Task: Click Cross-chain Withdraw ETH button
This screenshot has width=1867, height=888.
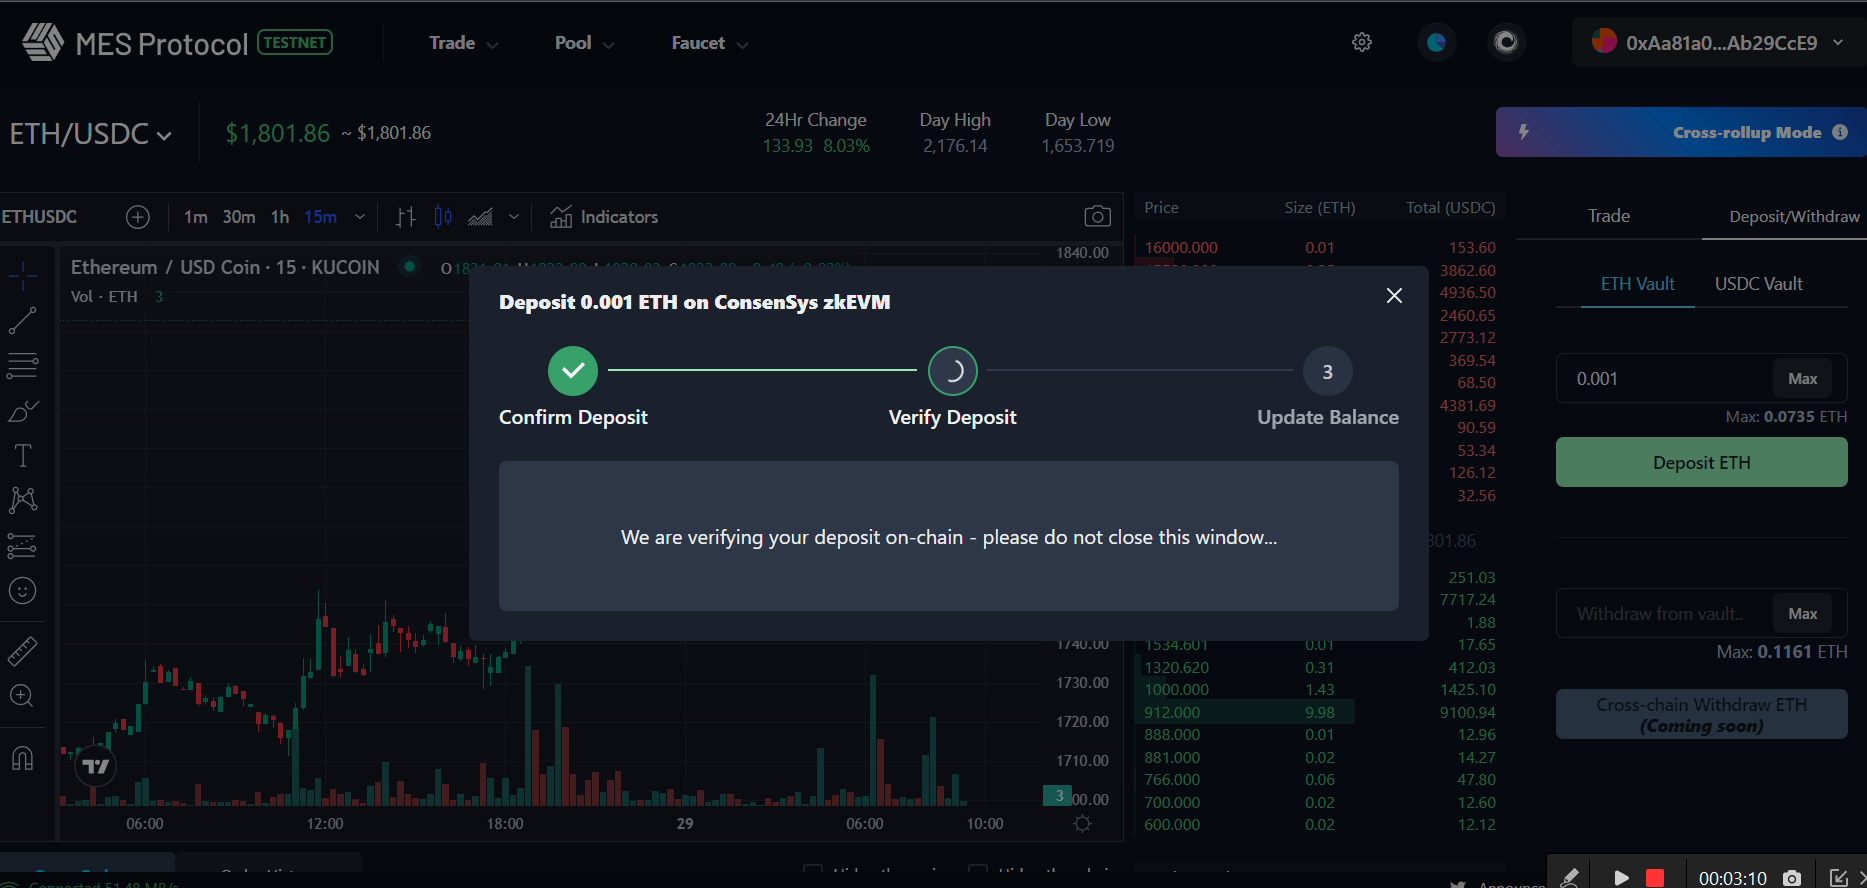Action: [1702, 715]
